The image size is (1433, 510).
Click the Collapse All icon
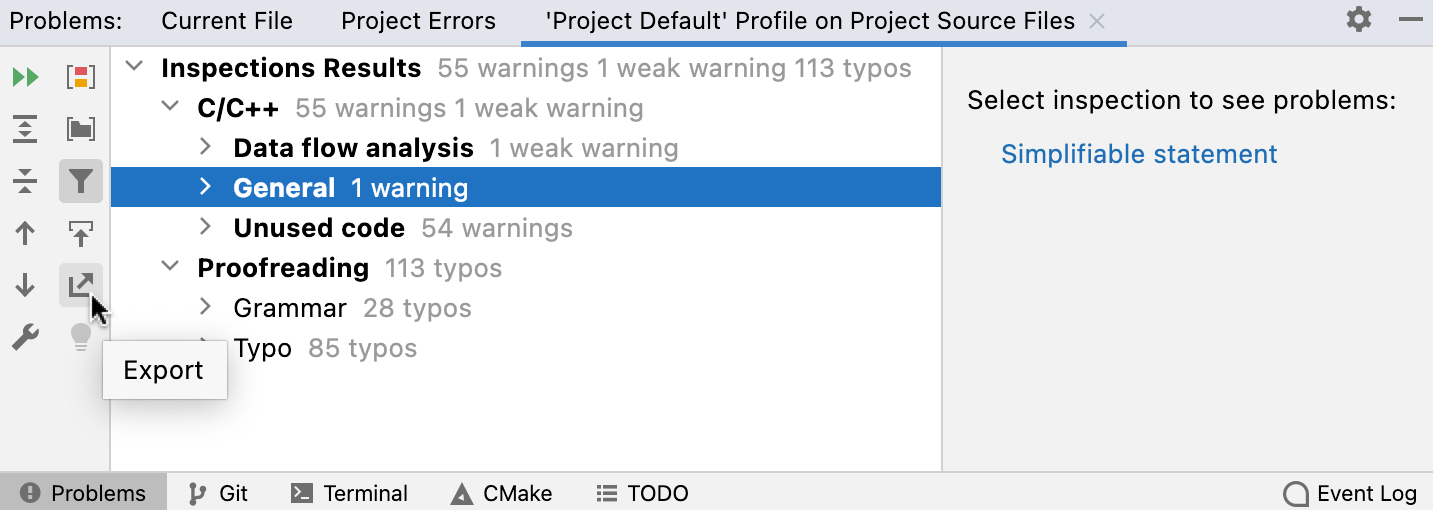coord(25,181)
